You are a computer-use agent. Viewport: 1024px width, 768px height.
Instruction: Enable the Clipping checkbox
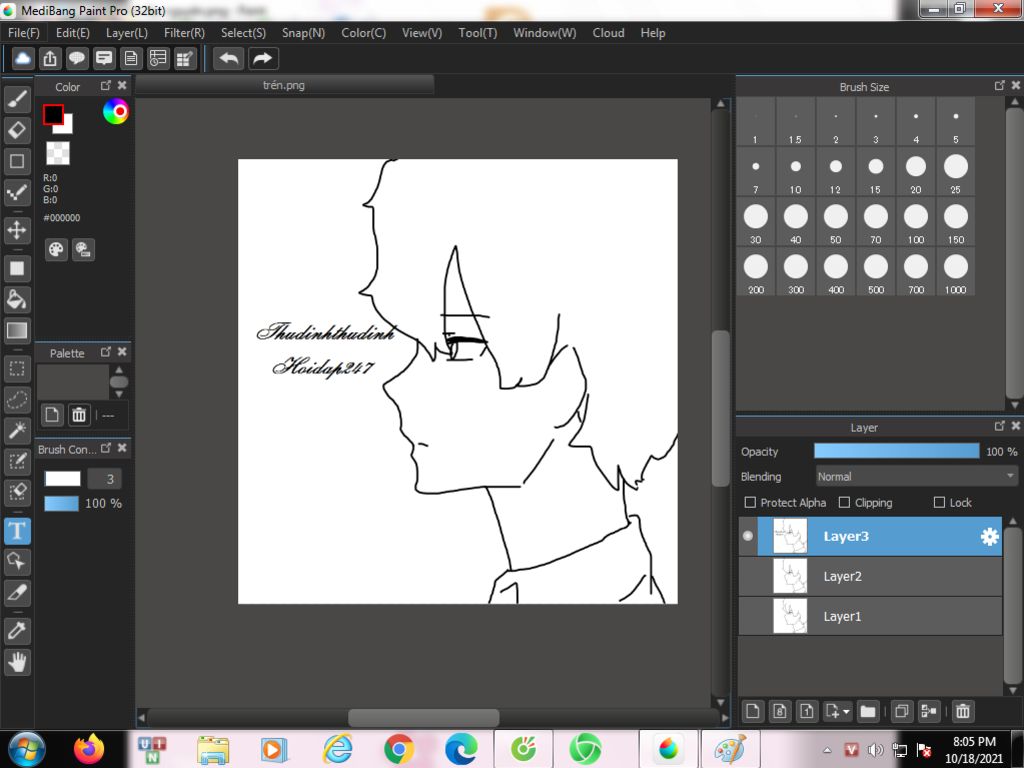[844, 502]
